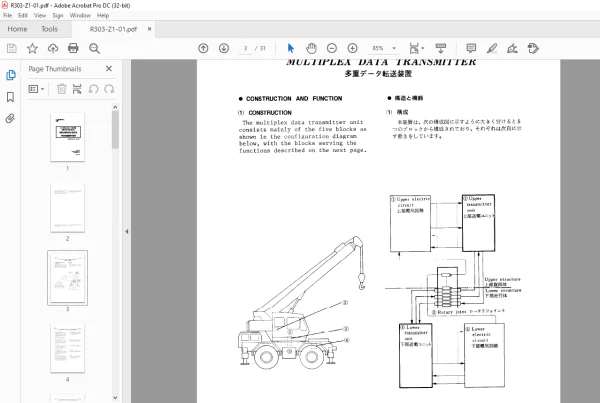This screenshot has height=403, width=600.
Task: Zoom out with the minus icon
Action: [x=332, y=48]
